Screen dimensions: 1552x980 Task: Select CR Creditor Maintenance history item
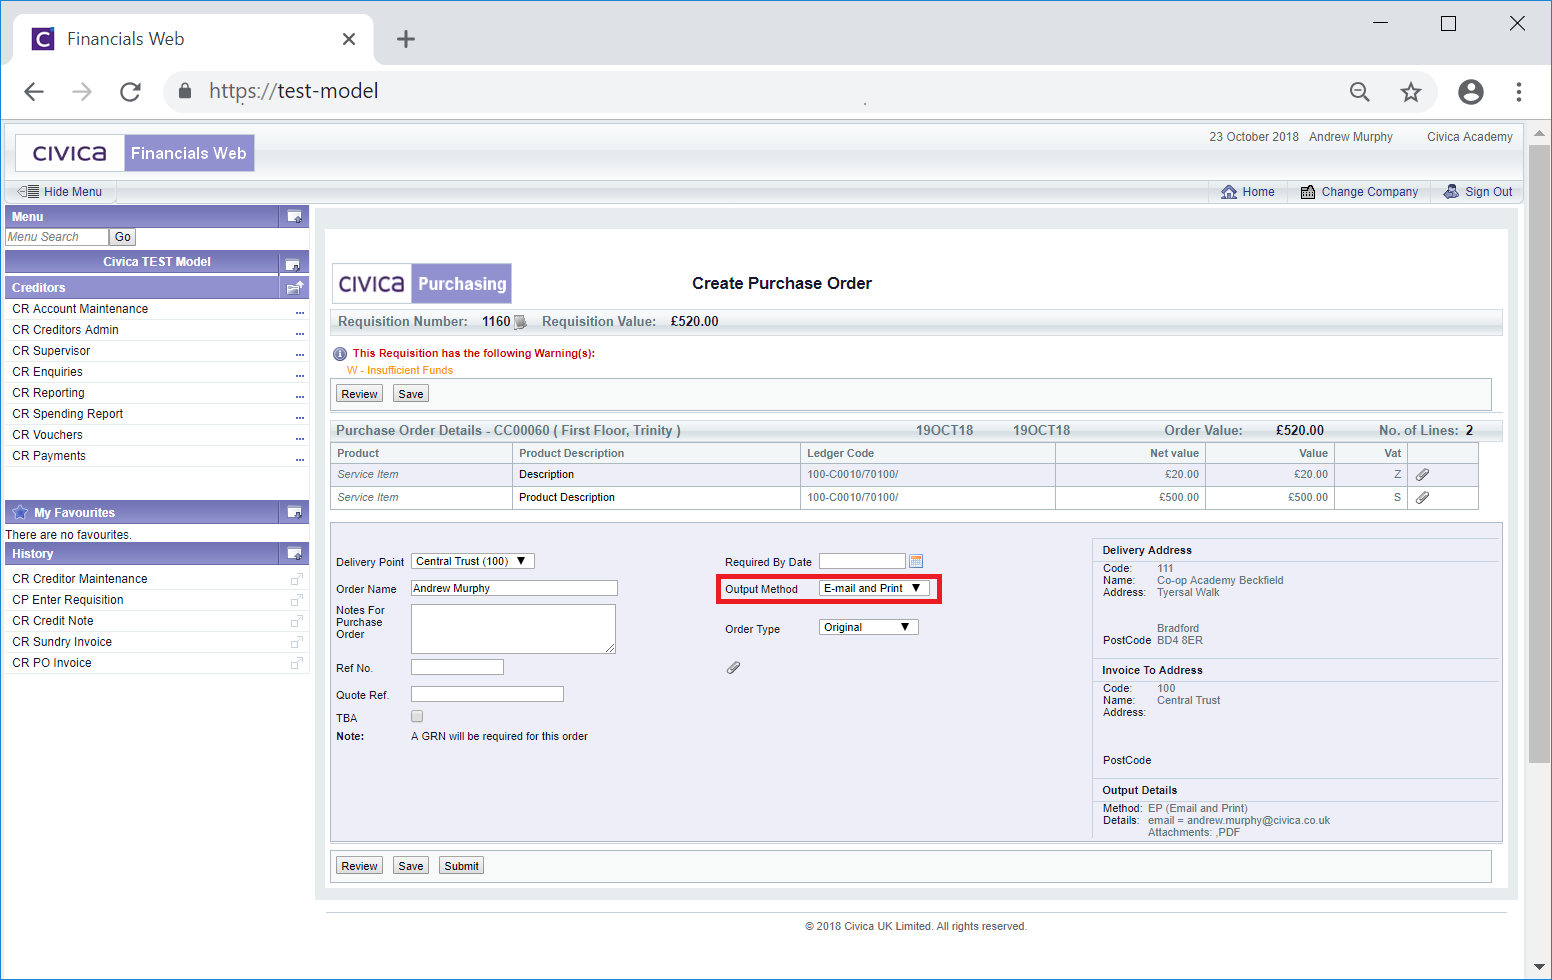(80, 579)
